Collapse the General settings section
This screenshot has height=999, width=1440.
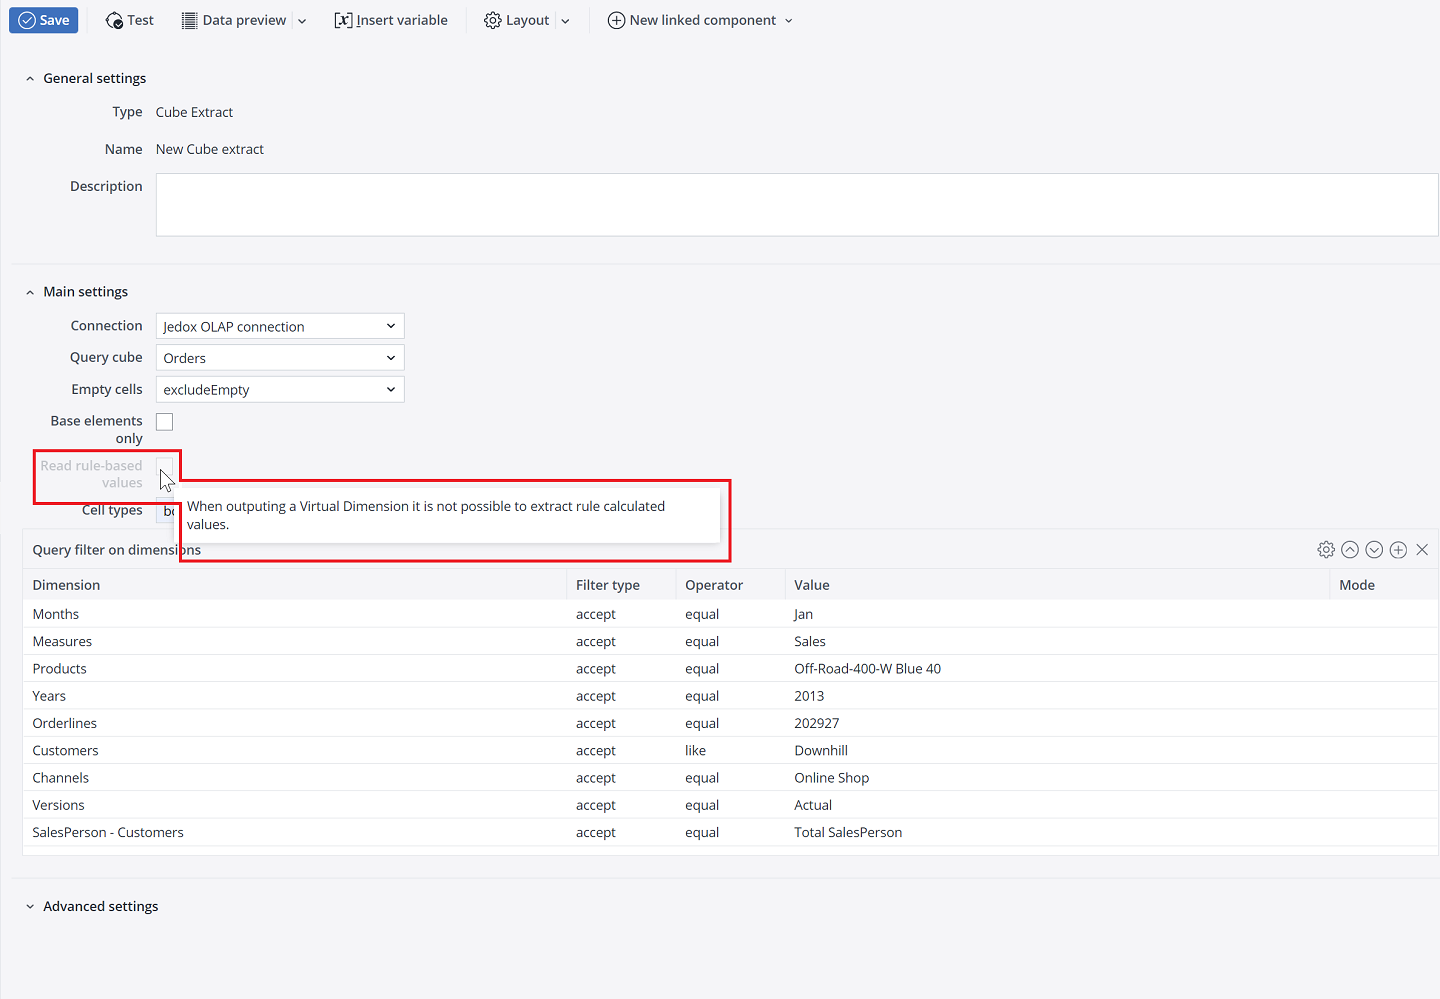94,78
